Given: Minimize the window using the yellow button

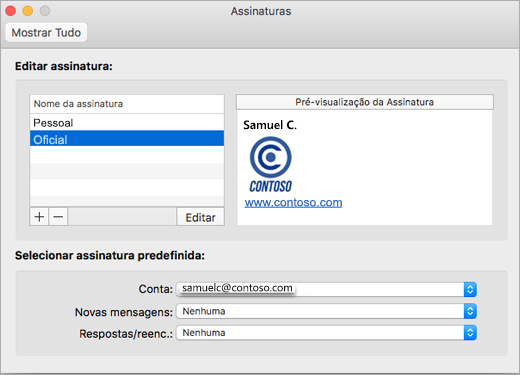Looking at the screenshot, I should tap(28, 11).
